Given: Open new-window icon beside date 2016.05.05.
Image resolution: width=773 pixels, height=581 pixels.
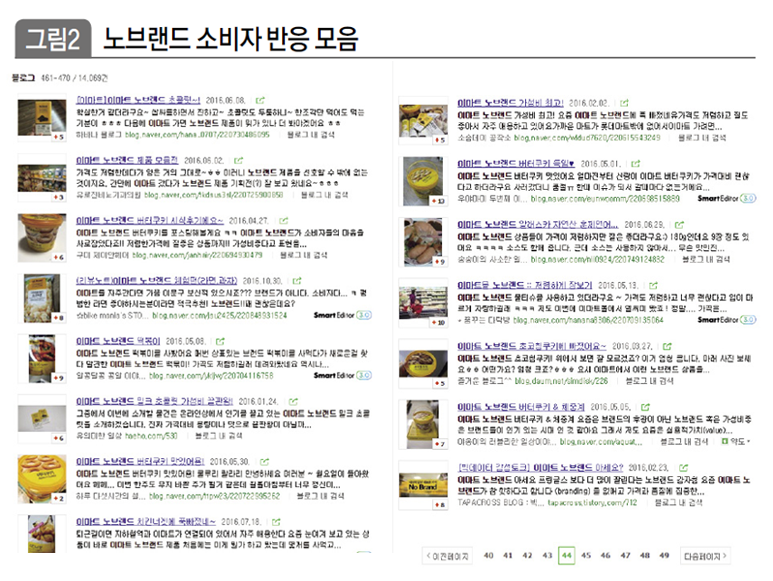Looking at the screenshot, I should 645,407.
